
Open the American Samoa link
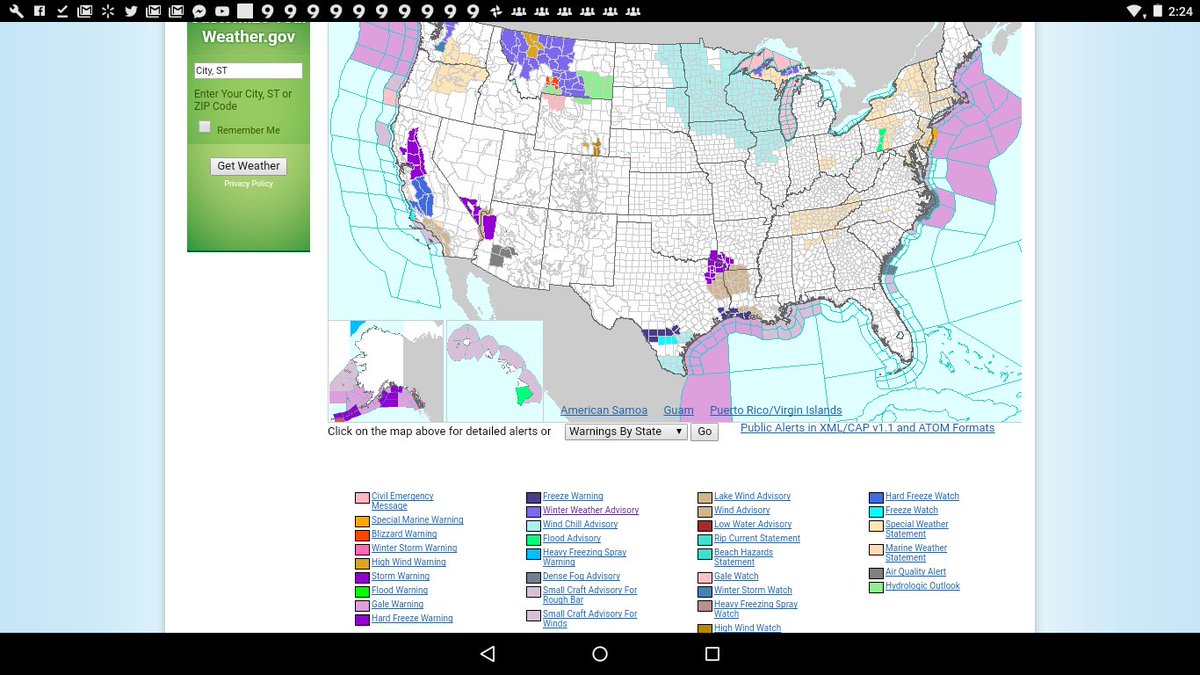click(x=604, y=411)
